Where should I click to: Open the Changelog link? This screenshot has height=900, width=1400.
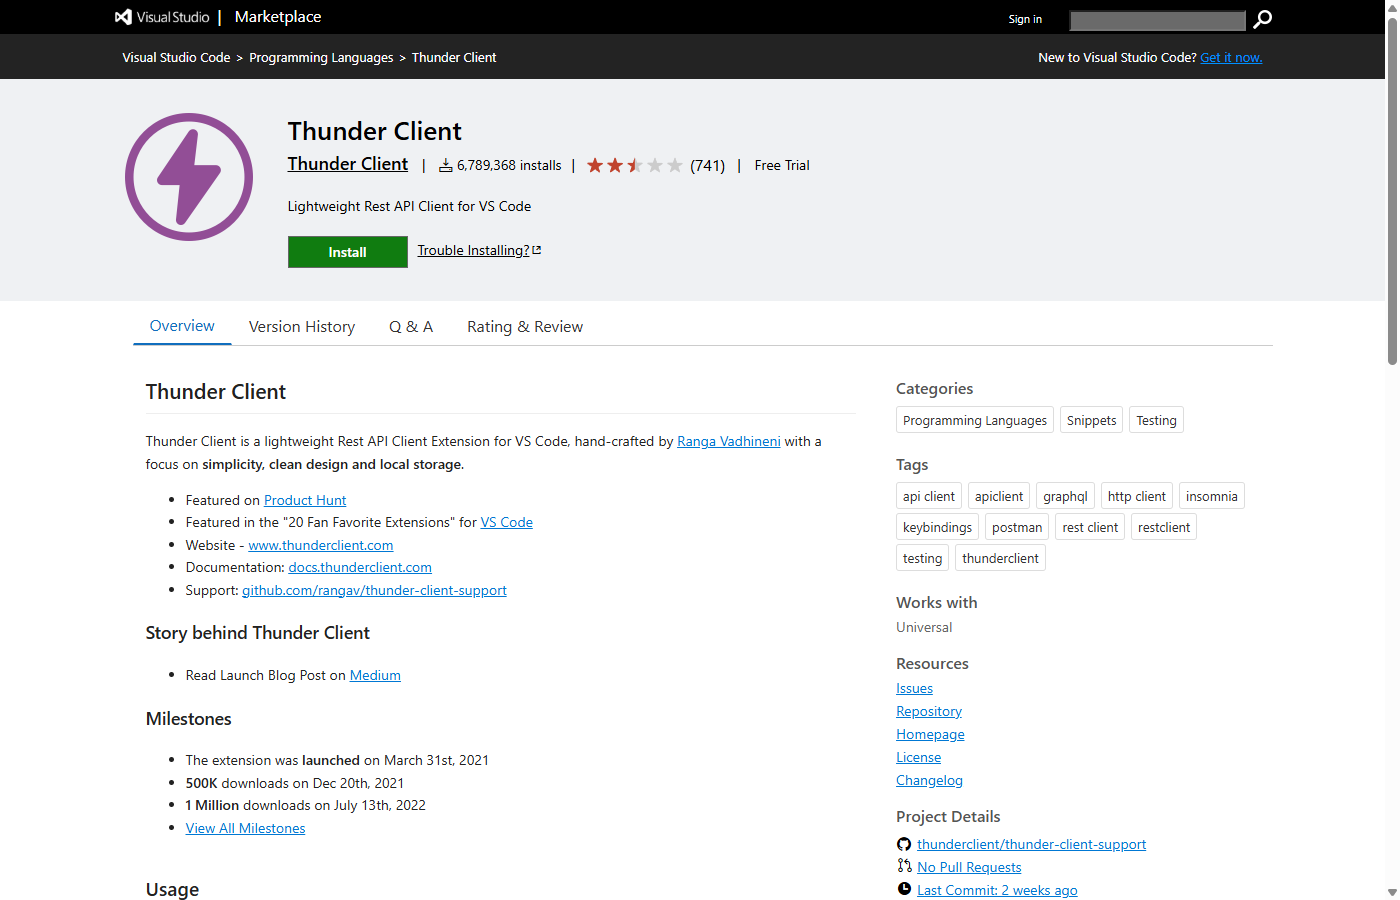[929, 780]
